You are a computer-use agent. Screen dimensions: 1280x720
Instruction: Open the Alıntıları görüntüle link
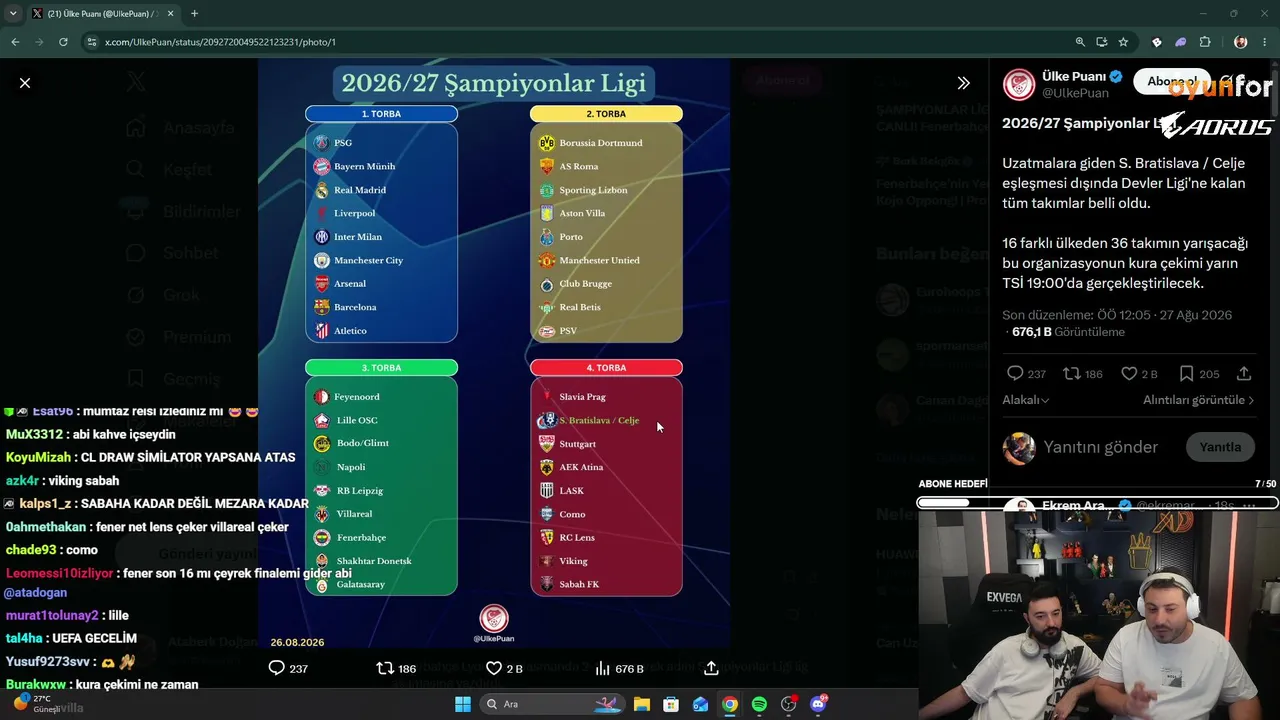(1198, 400)
